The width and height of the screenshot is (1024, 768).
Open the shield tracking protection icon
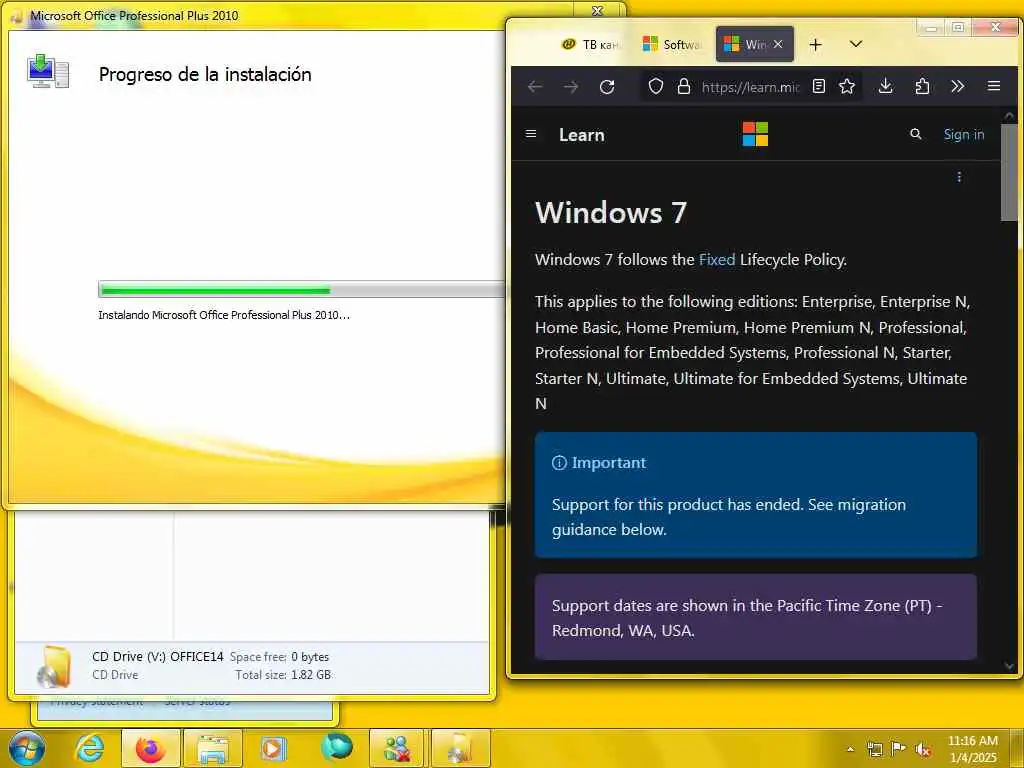pyautogui.click(x=656, y=86)
